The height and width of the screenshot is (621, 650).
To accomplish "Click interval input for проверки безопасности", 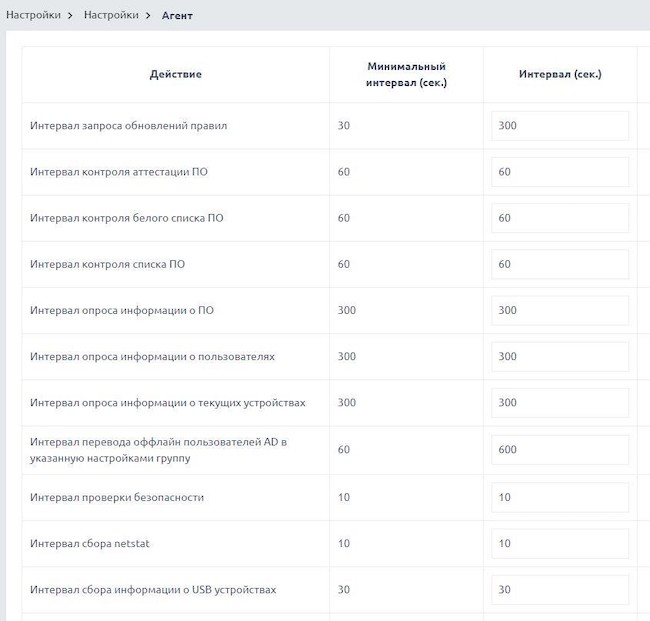I will pos(560,497).
